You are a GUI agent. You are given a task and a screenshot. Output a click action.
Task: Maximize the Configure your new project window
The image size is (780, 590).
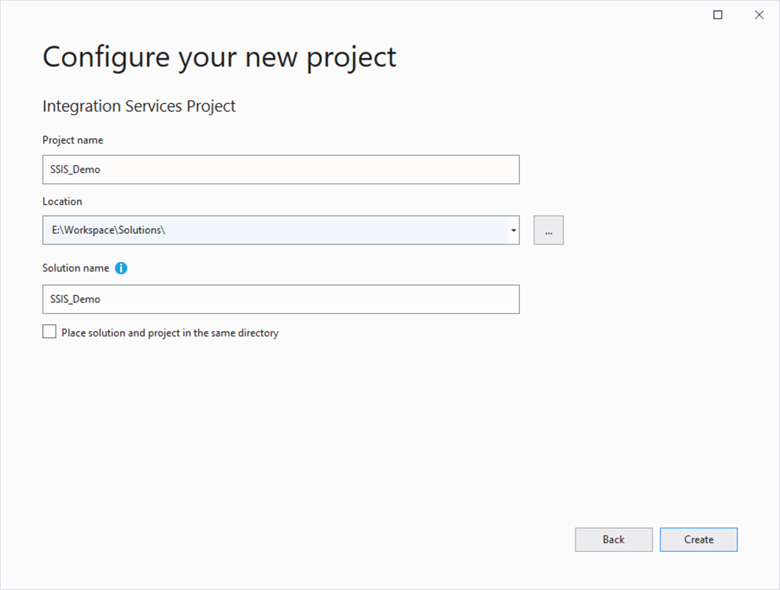click(718, 15)
